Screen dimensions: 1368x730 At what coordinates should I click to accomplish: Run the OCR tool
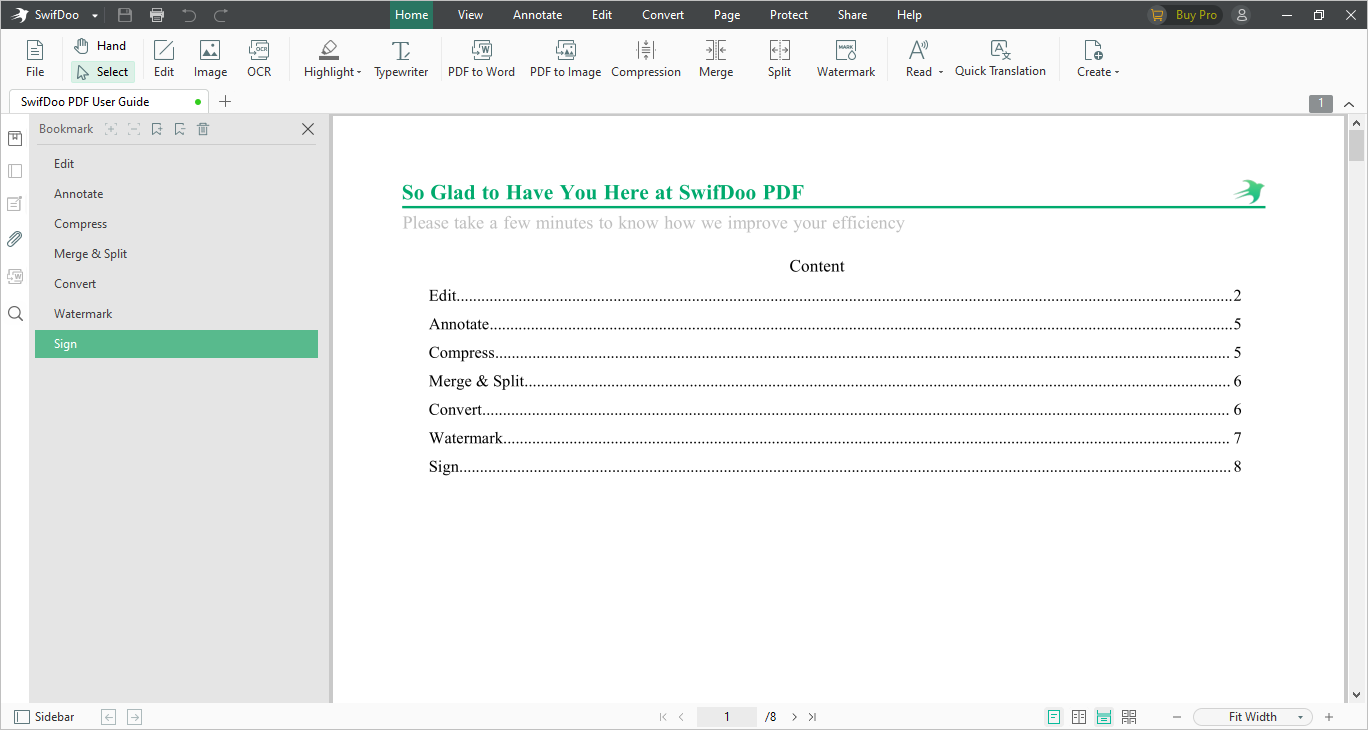[259, 59]
